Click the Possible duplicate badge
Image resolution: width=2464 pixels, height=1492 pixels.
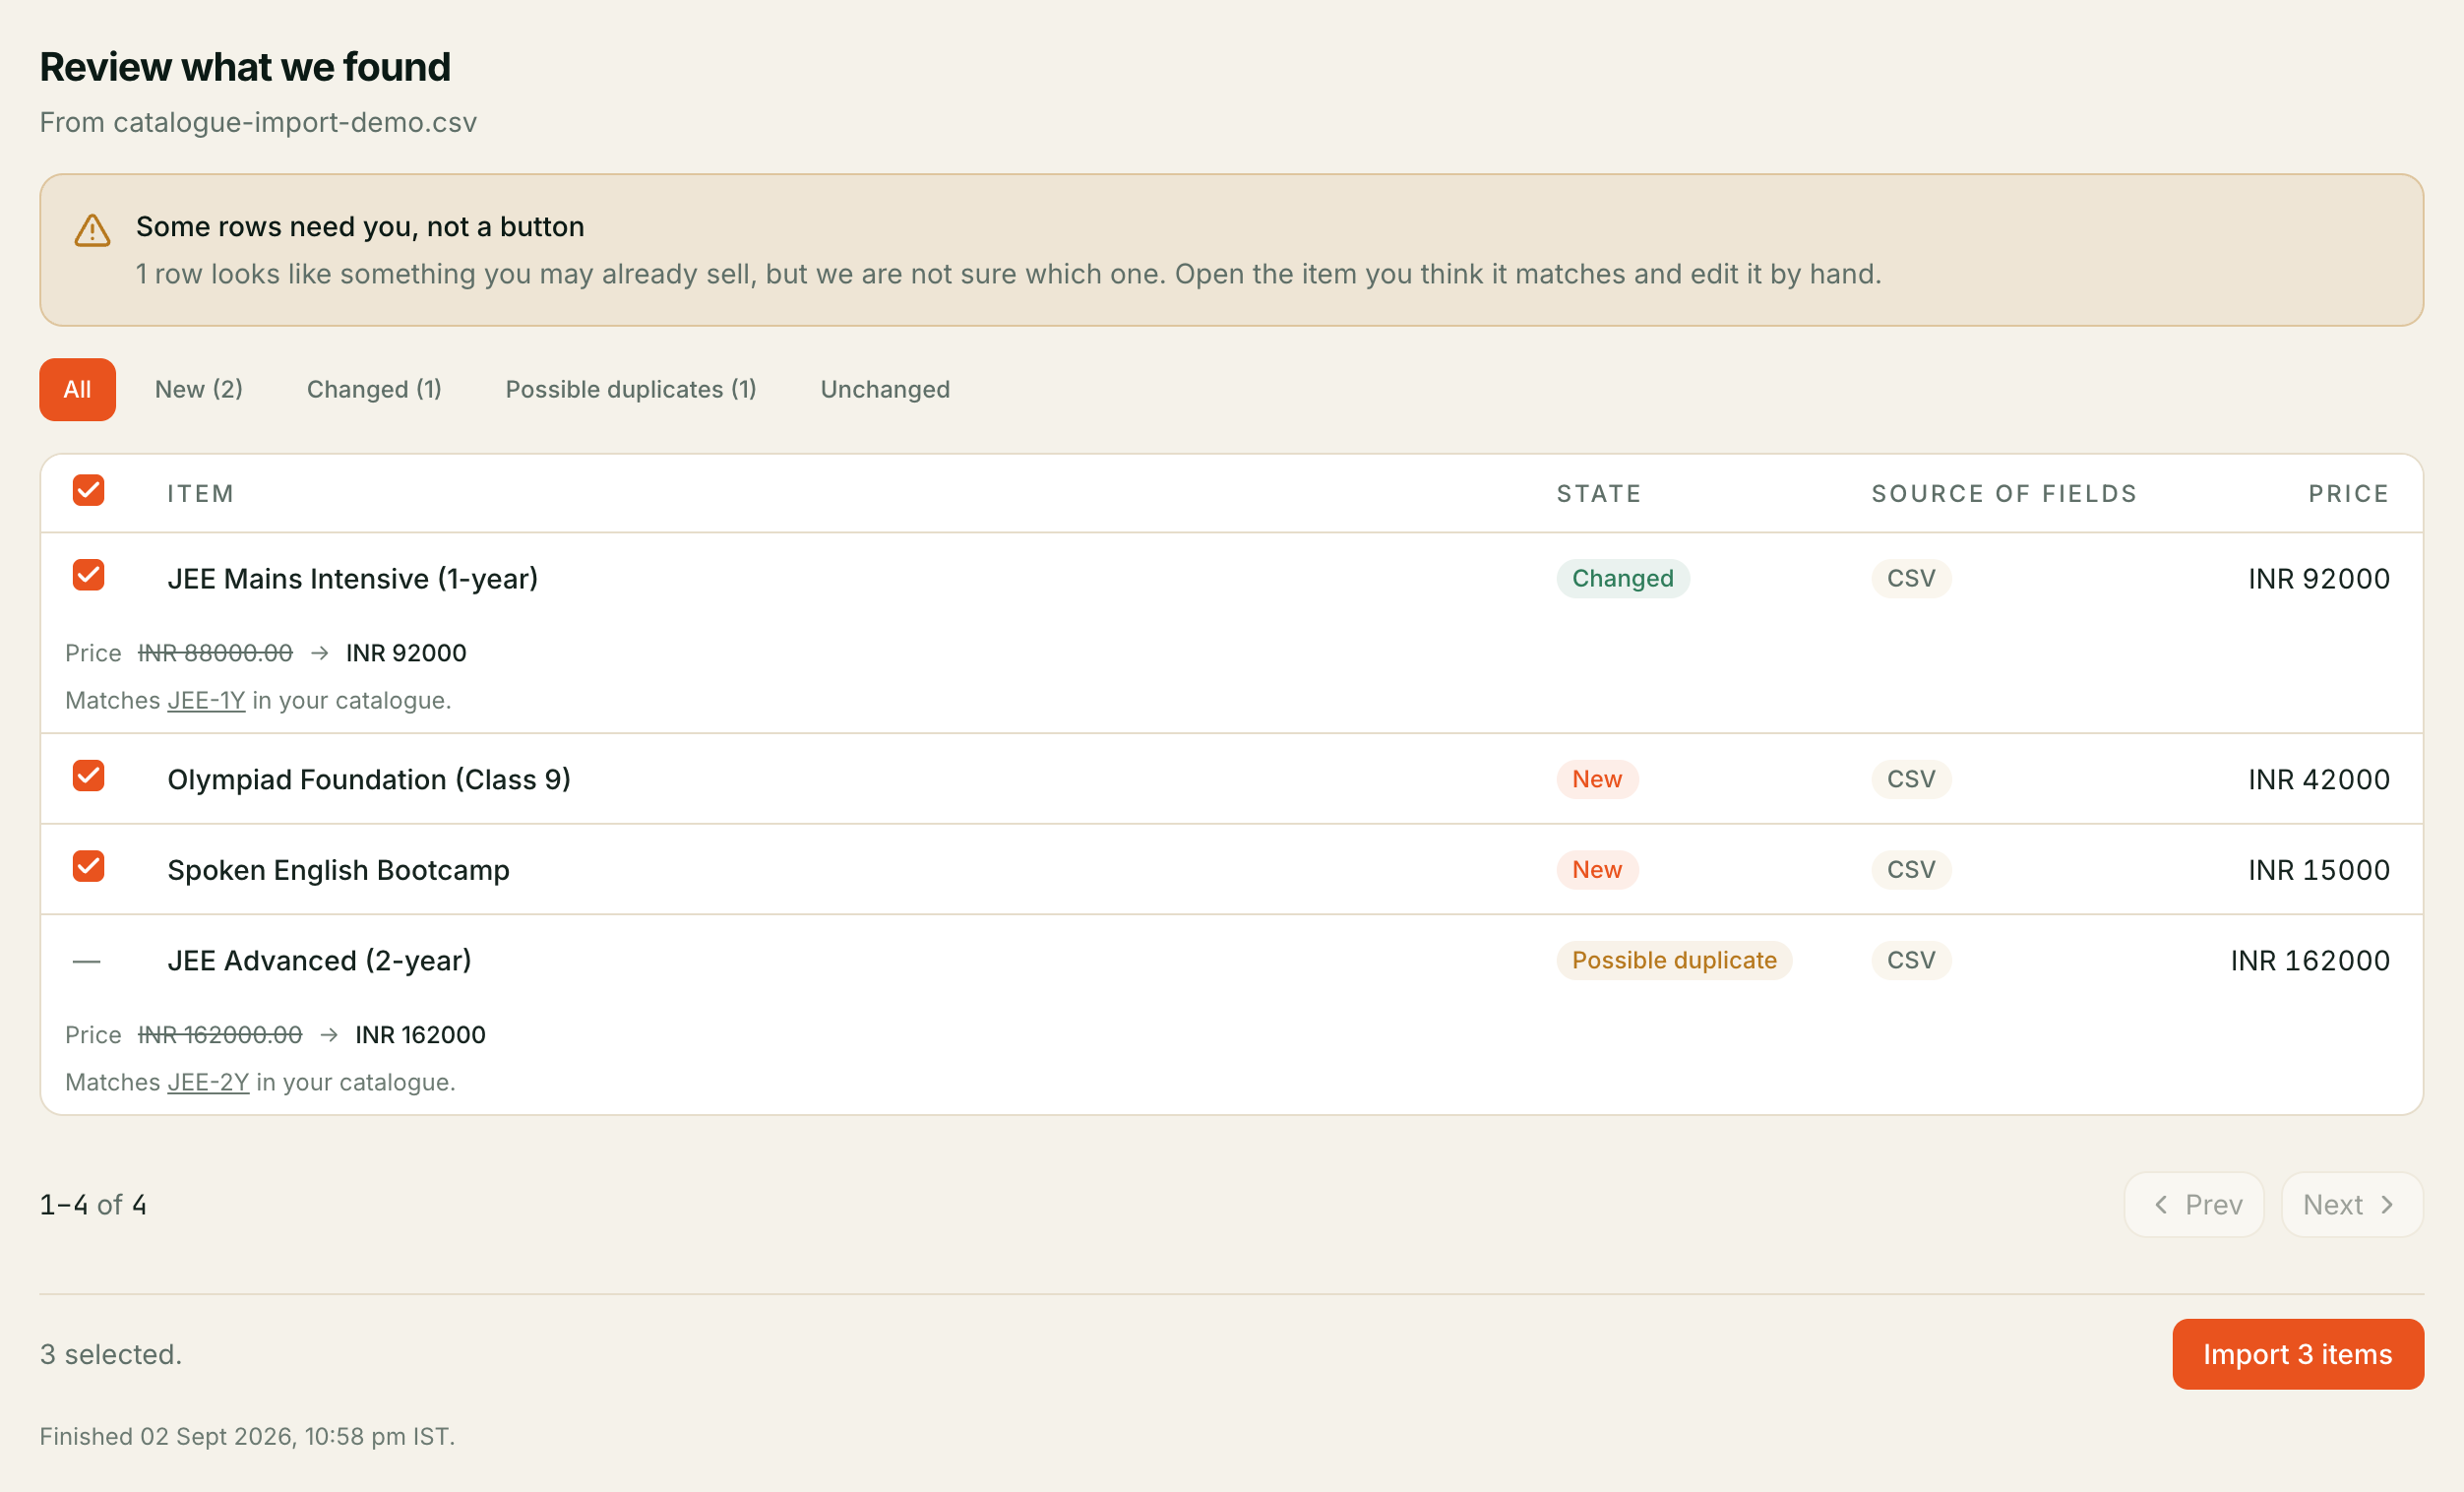coord(1674,960)
